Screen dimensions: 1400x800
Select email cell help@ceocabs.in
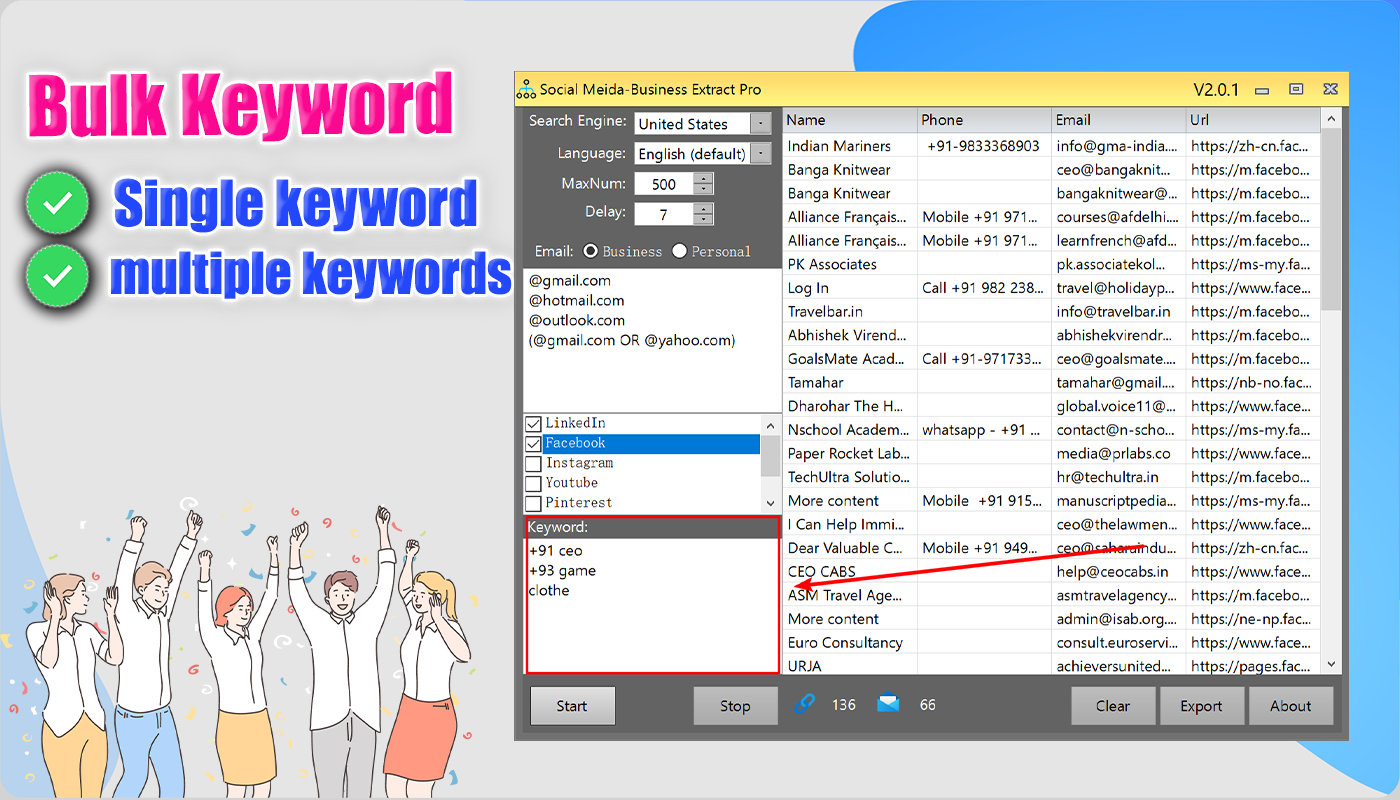(1118, 572)
